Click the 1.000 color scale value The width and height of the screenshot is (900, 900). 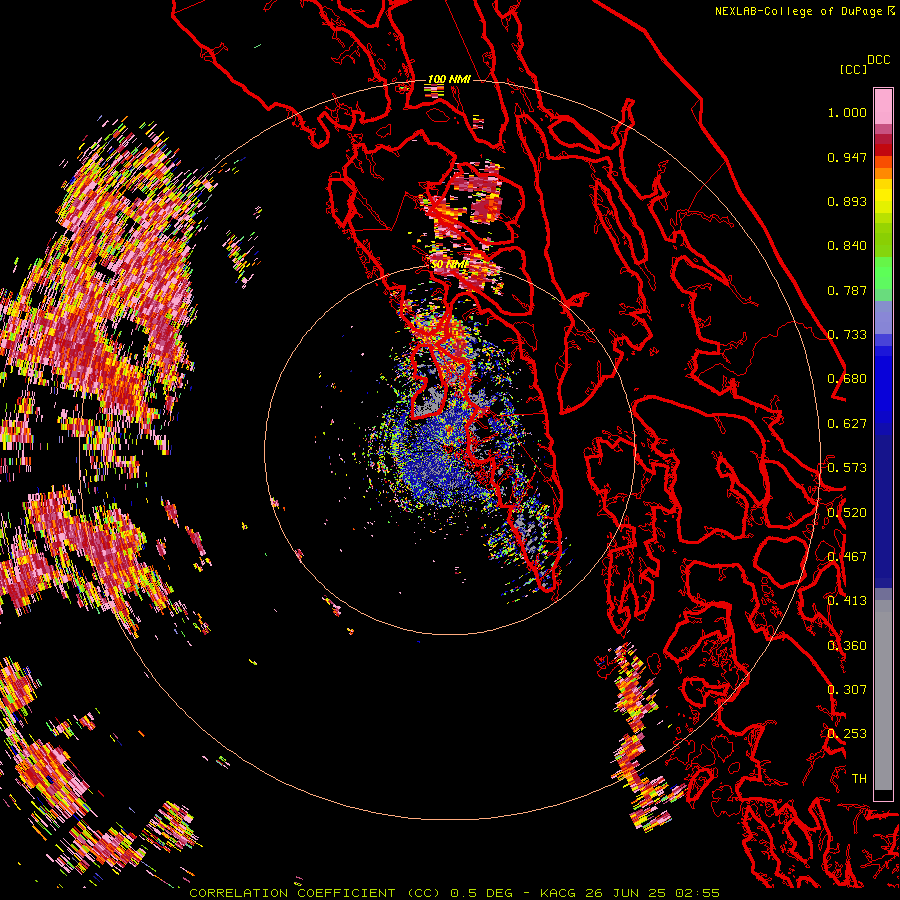pos(847,112)
